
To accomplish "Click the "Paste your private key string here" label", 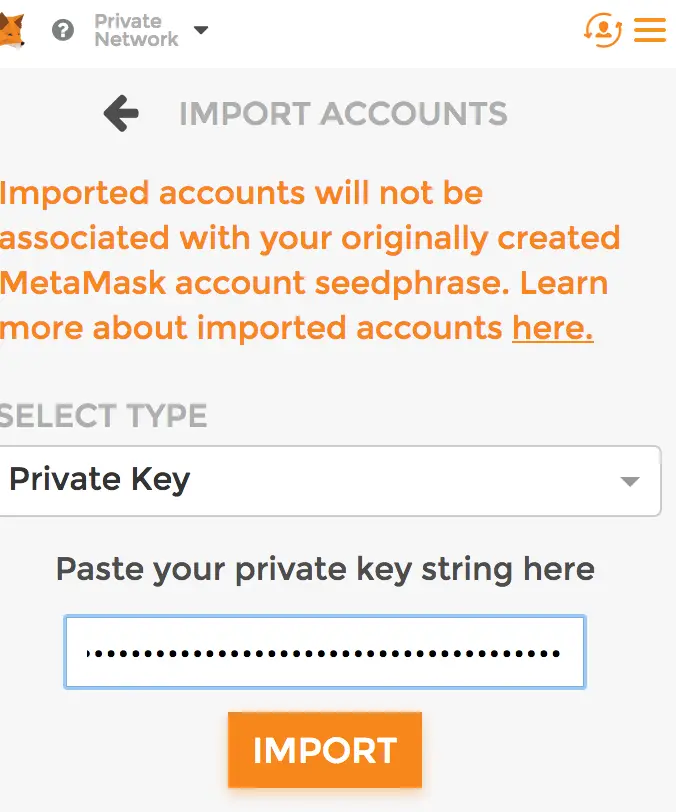I will 325,570.
